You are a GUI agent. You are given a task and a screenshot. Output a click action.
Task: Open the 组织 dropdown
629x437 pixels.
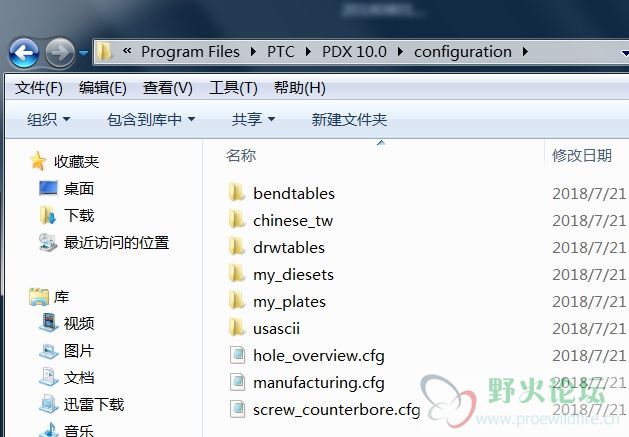(x=49, y=120)
